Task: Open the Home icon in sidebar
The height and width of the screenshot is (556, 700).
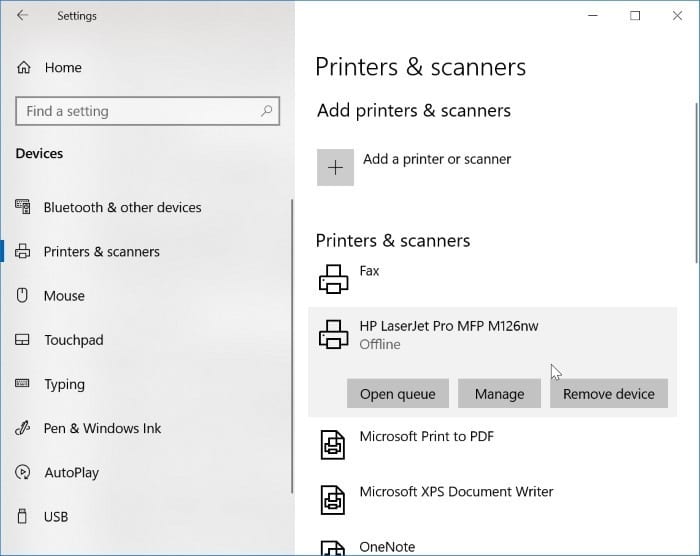Action: click(24, 67)
